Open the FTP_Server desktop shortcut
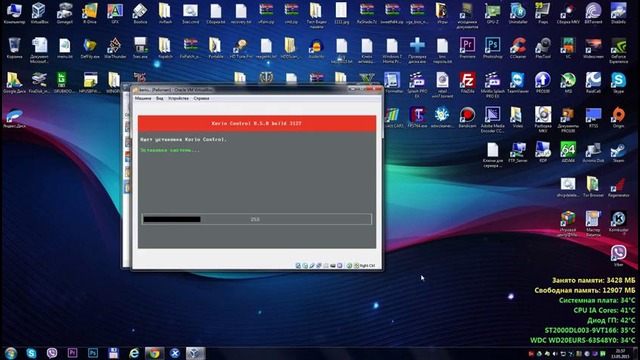 click(x=518, y=152)
